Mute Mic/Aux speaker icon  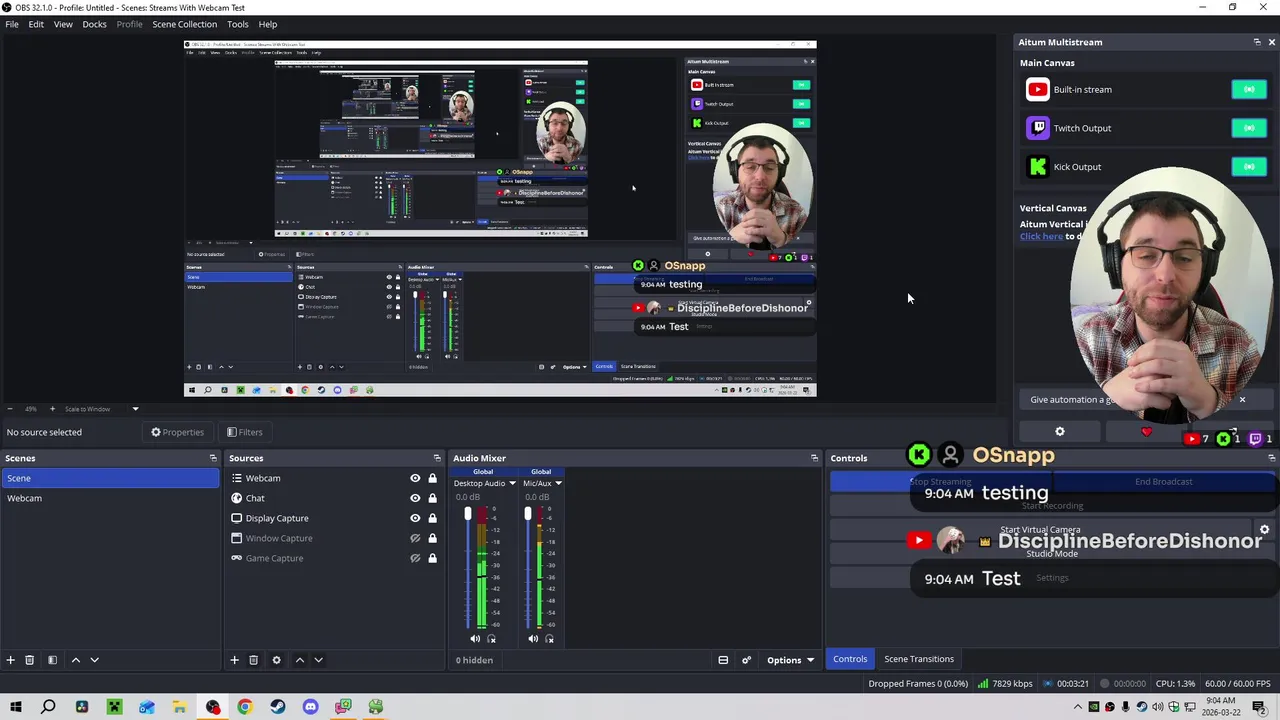pyautogui.click(x=533, y=639)
